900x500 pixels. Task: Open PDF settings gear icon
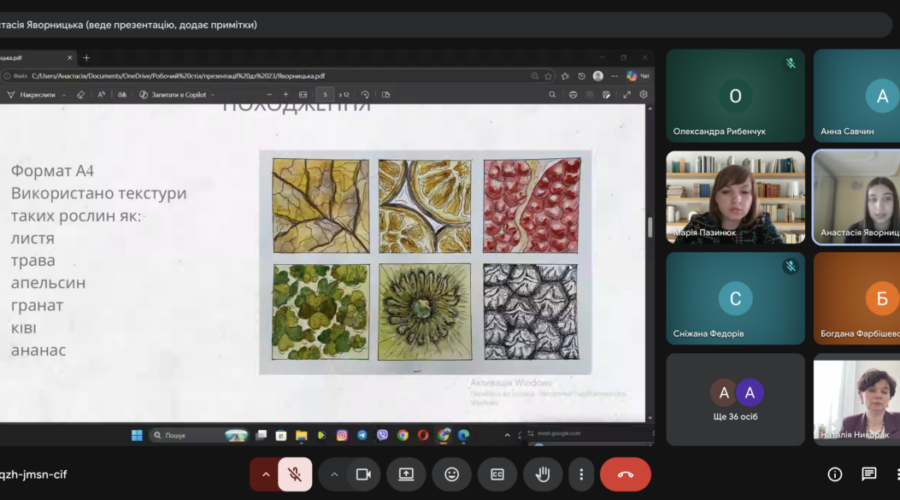coord(643,95)
